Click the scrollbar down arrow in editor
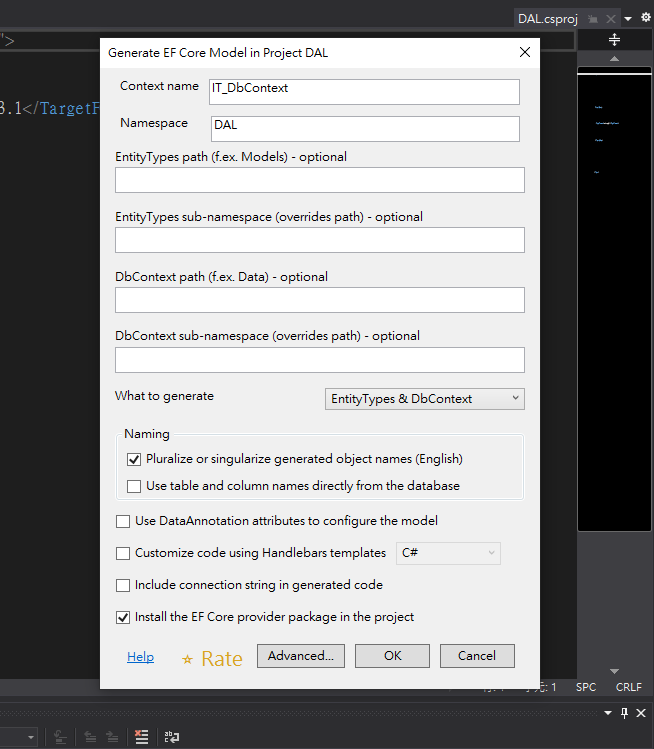The height and width of the screenshot is (749, 654). 614,671
